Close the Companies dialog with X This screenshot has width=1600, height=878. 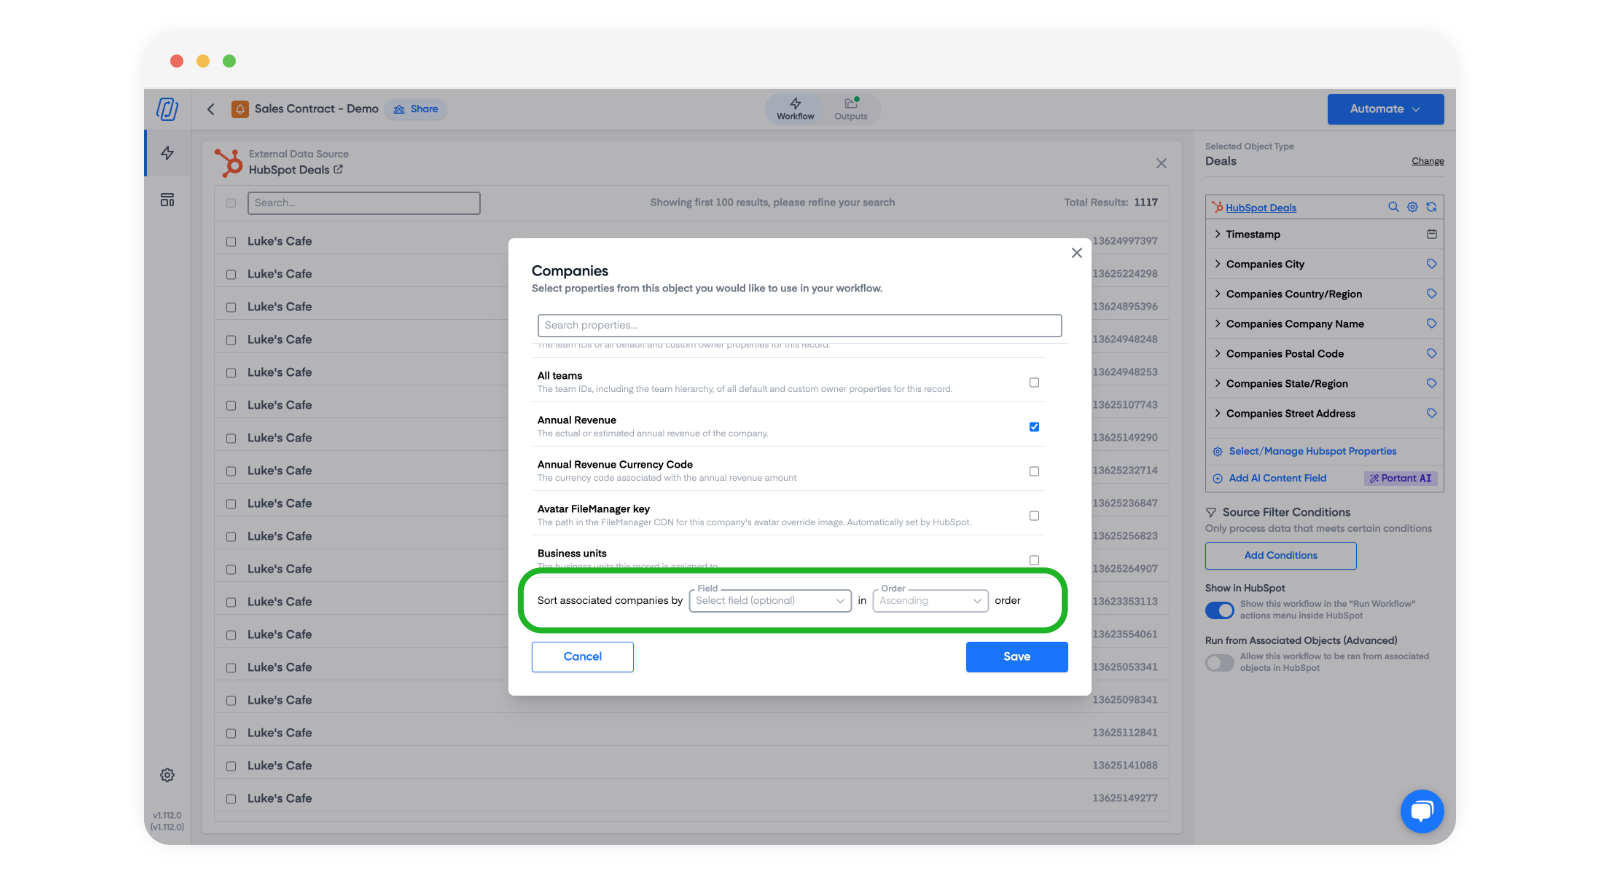(x=1076, y=253)
